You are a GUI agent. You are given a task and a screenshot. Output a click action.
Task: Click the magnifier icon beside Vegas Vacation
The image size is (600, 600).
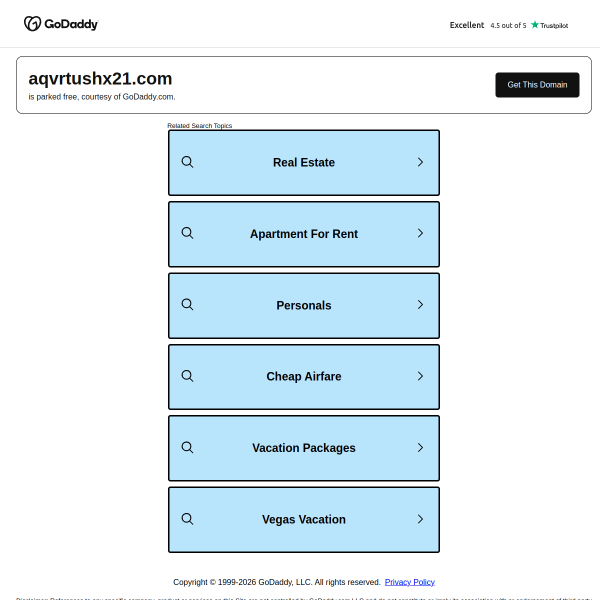coord(187,519)
